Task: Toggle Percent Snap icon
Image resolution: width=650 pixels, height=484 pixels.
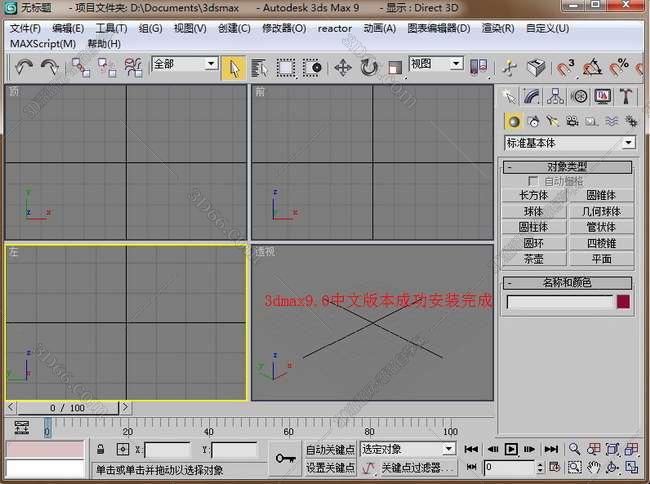Action: 618,68
